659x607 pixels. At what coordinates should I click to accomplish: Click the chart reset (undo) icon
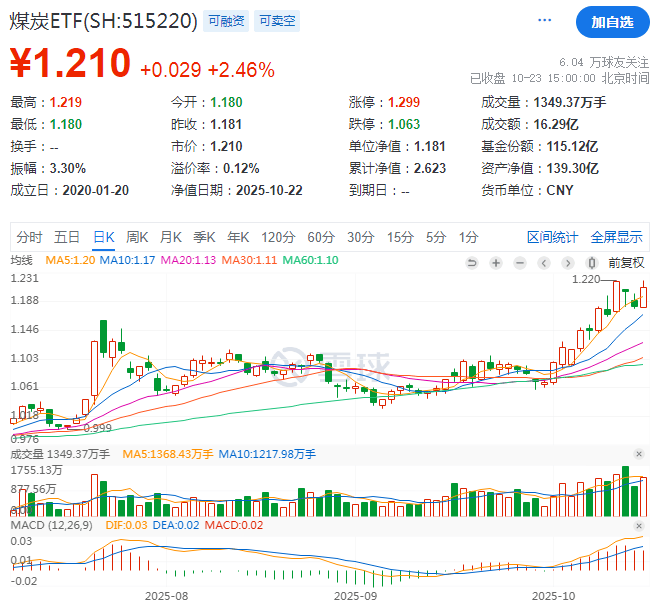coord(474,263)
